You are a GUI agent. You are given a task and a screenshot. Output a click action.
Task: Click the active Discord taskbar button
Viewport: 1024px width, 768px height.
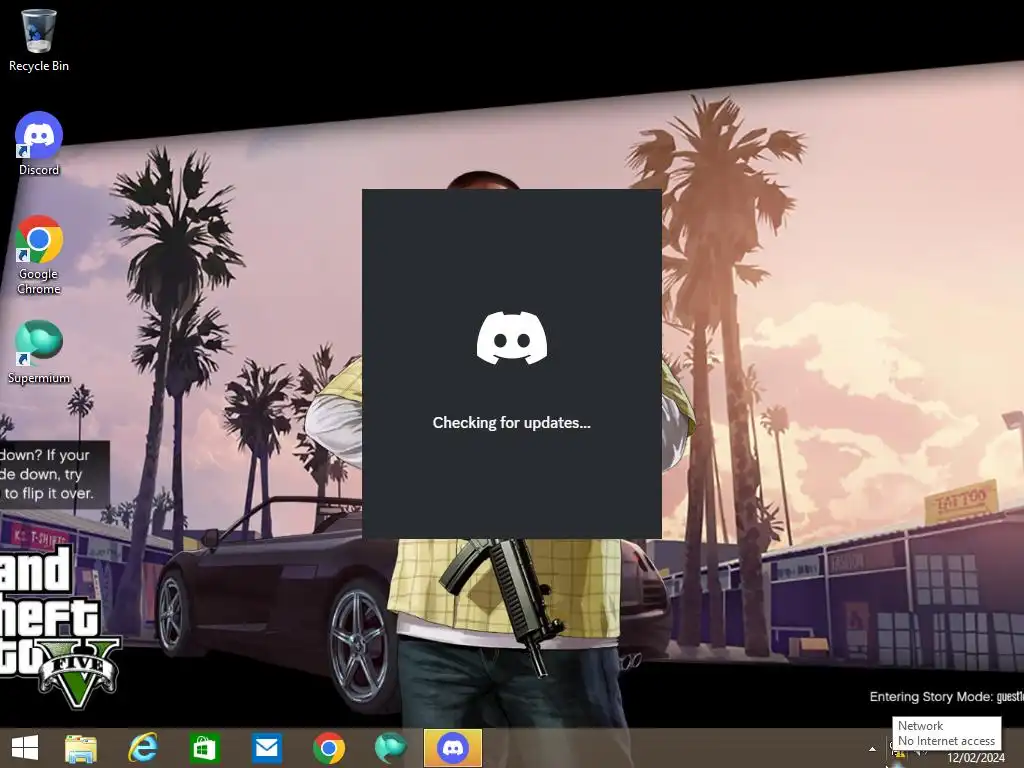[x=453, y=748]
